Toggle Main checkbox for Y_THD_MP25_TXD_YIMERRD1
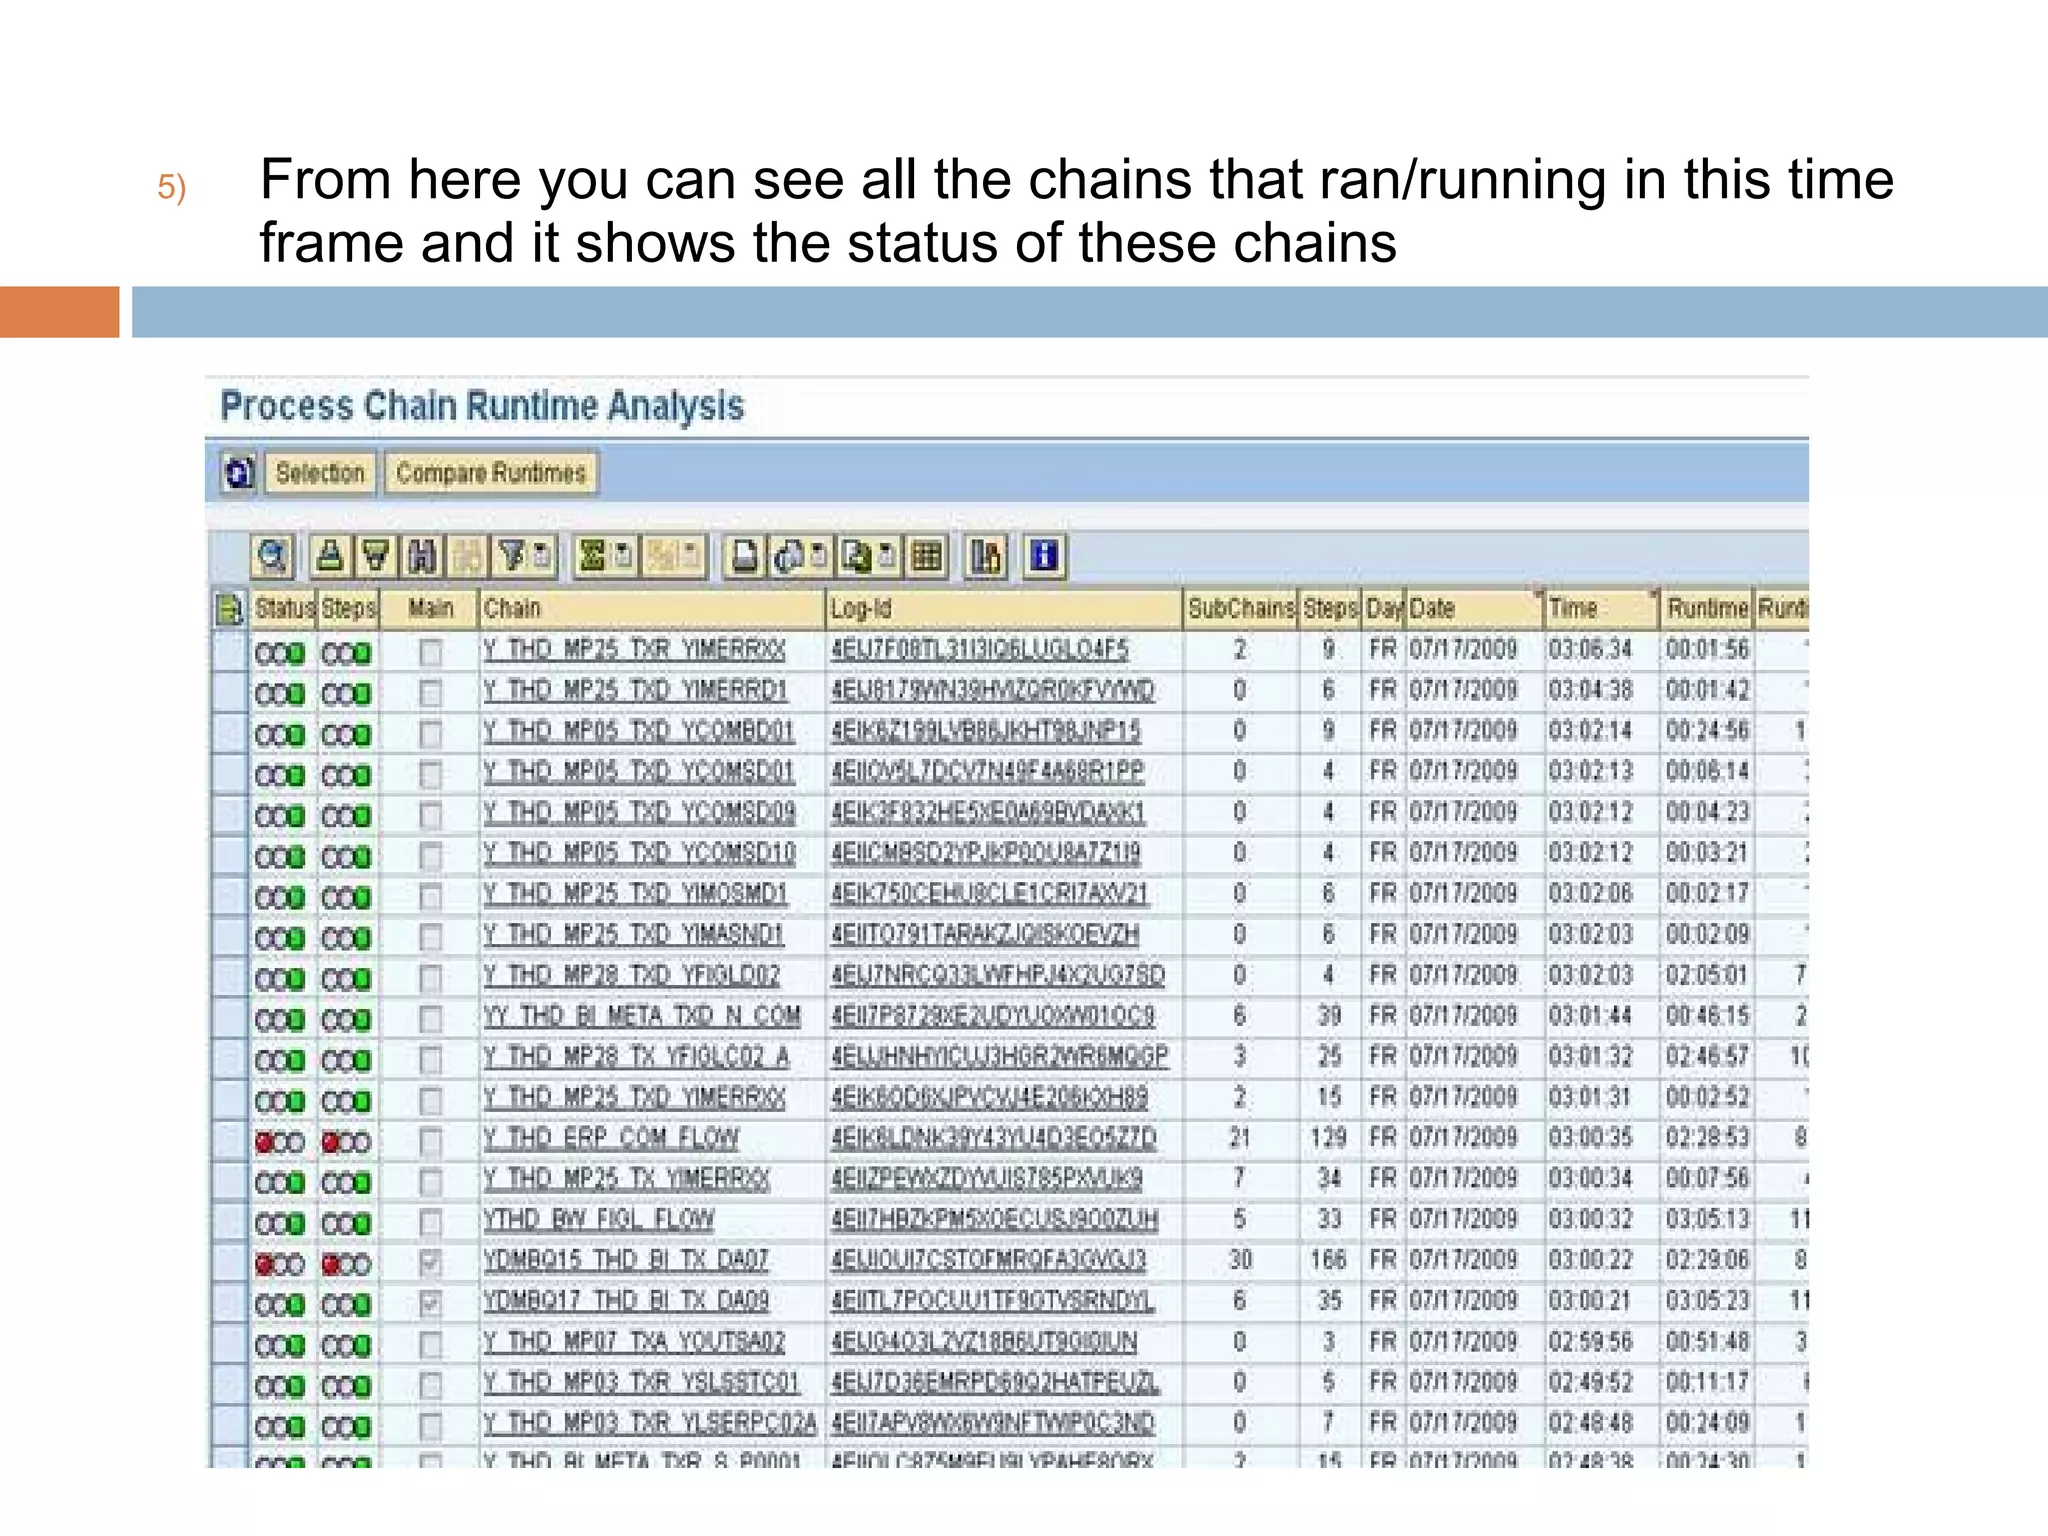Image resolution: width=2048 pixels, height=1536 pixels. click(430, 693)
